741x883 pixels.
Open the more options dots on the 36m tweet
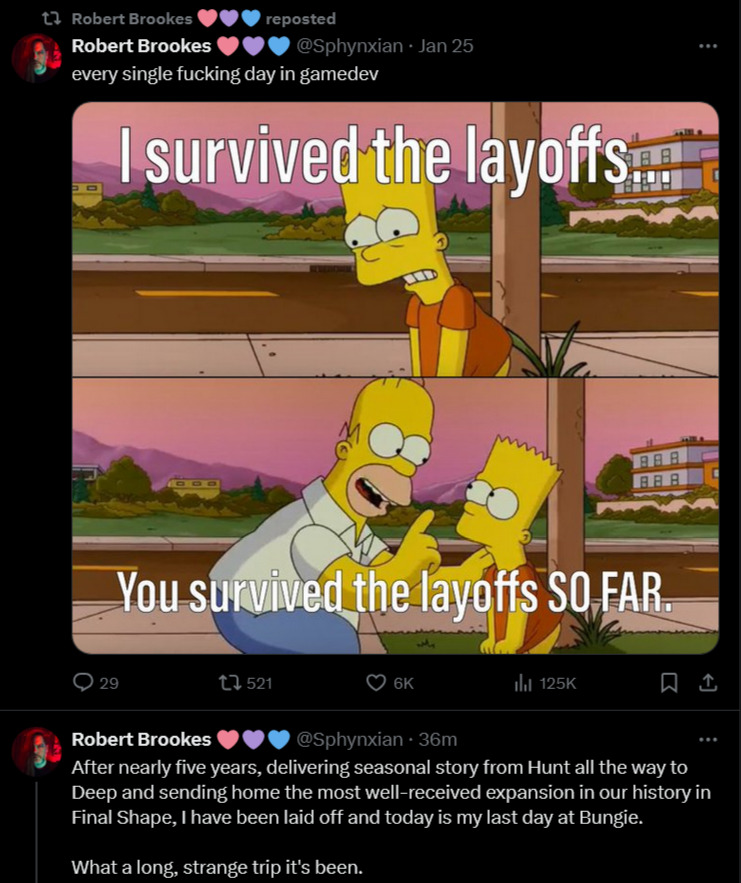[708, 739]
